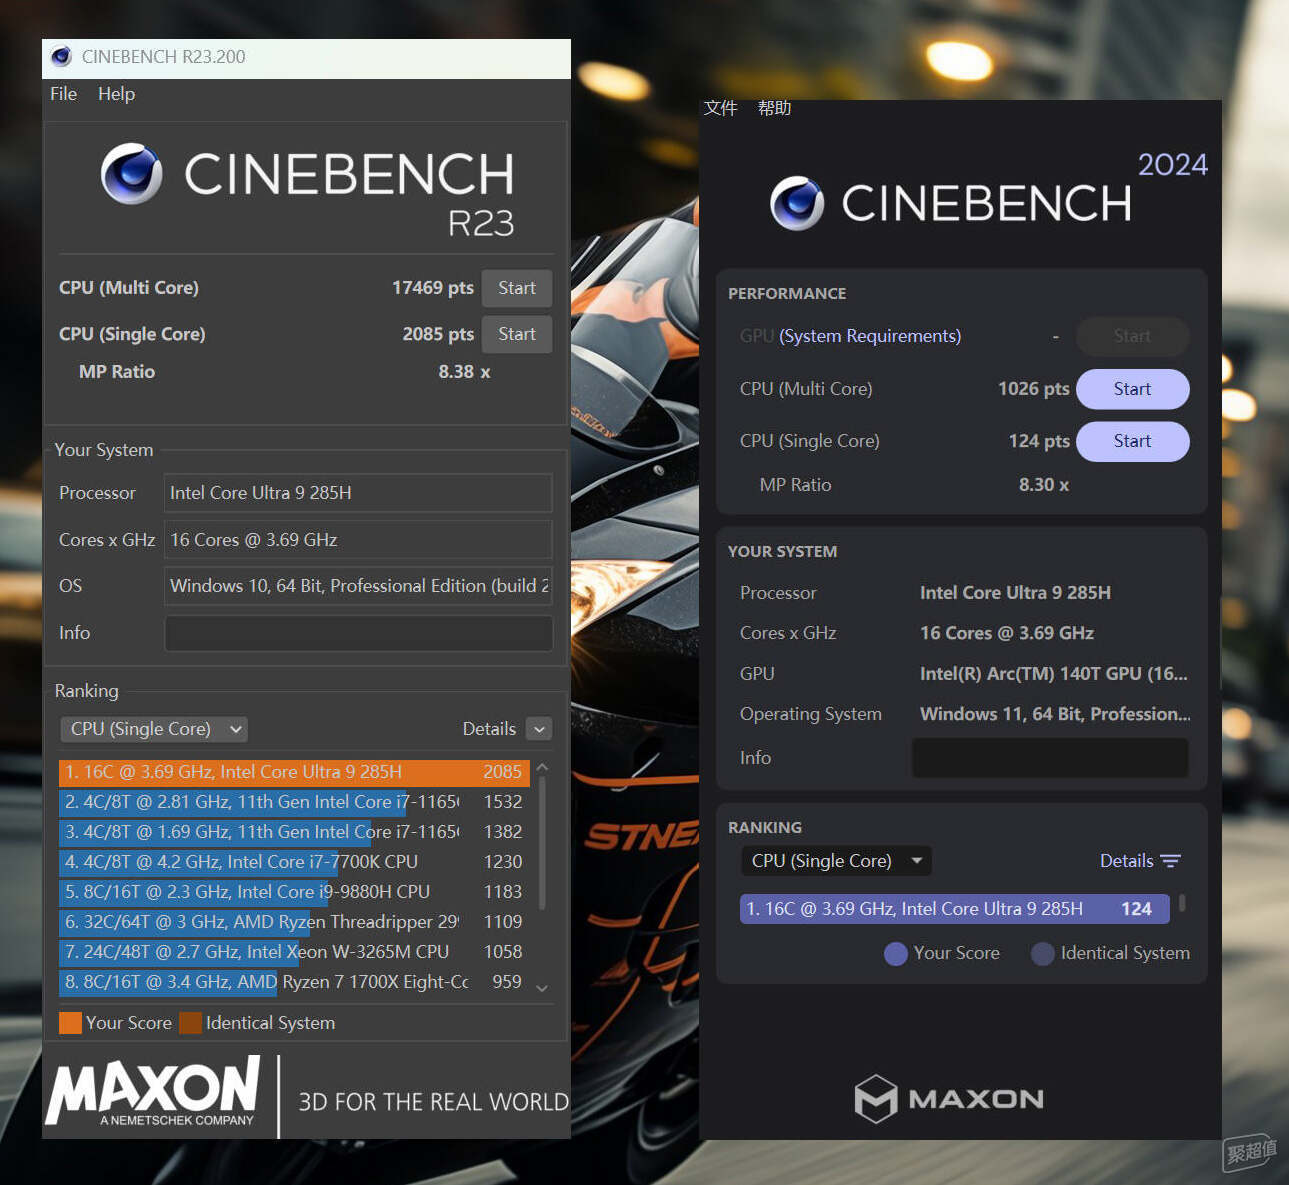Click the Cinebench 2024 single core score 124 pts

pos(1039,441)
